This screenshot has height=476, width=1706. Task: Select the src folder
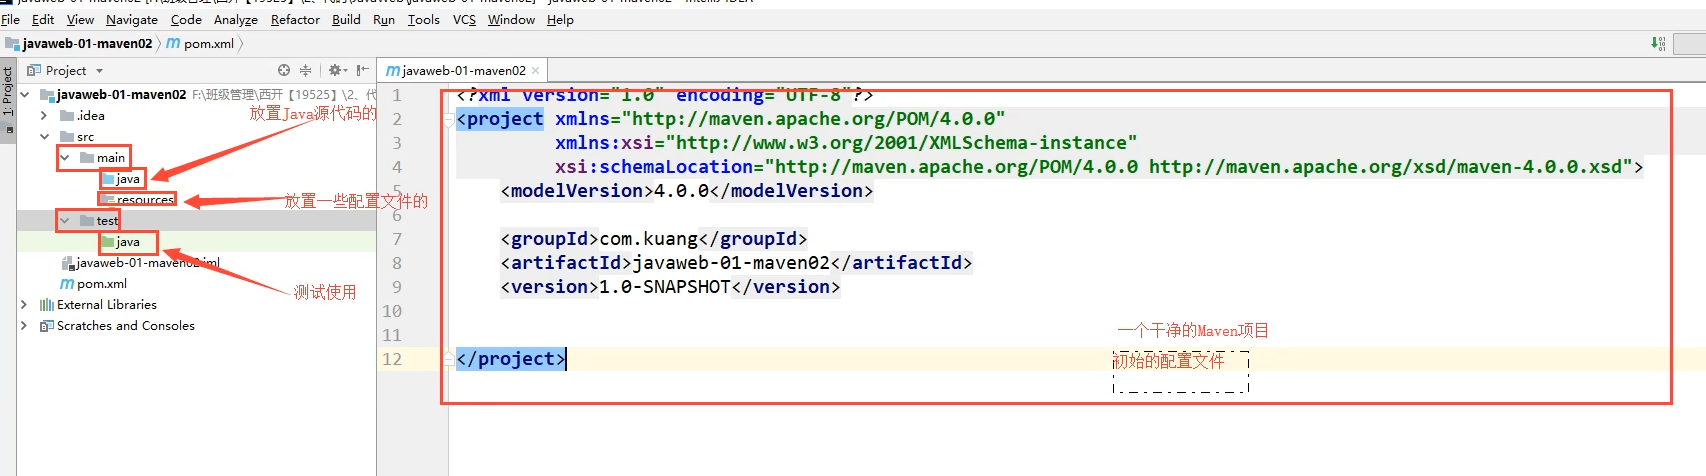tap(85, 137)
